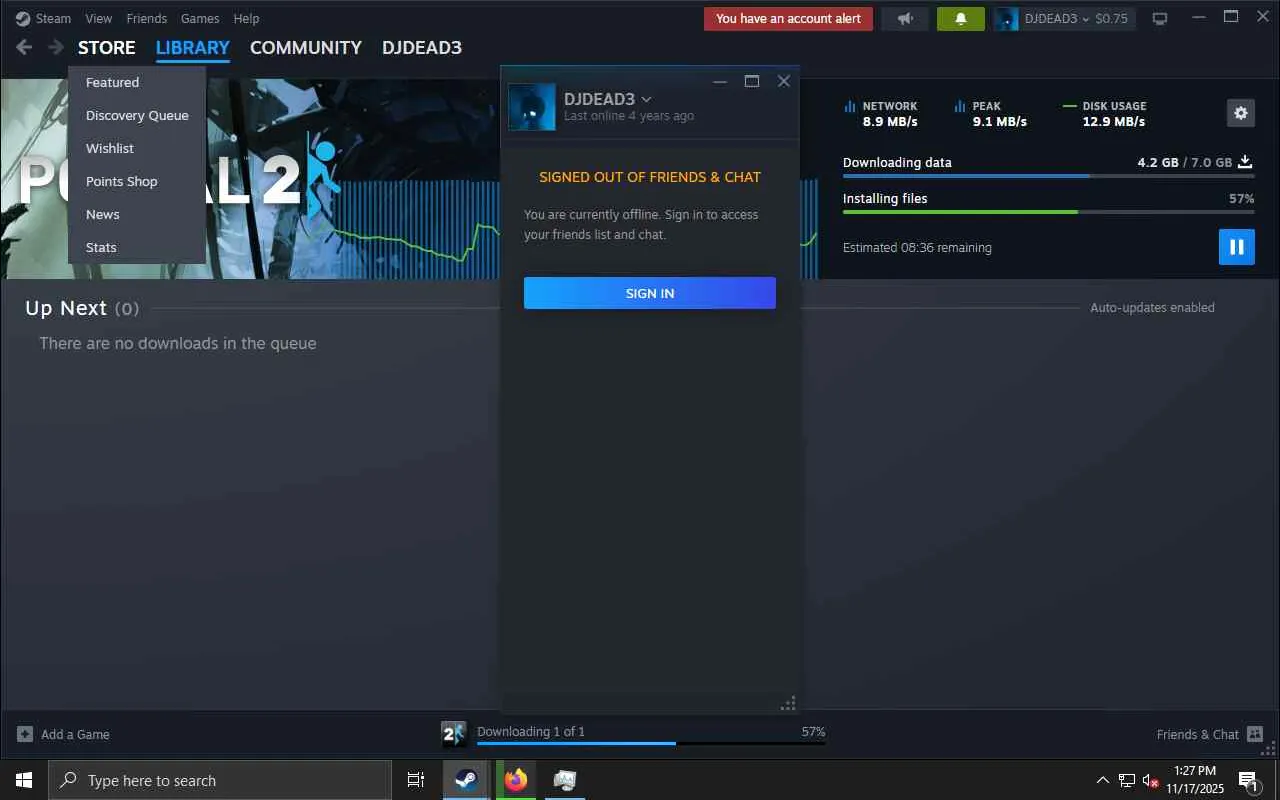
Task: Click the Windows search box
Action: (x=220, y=780)
